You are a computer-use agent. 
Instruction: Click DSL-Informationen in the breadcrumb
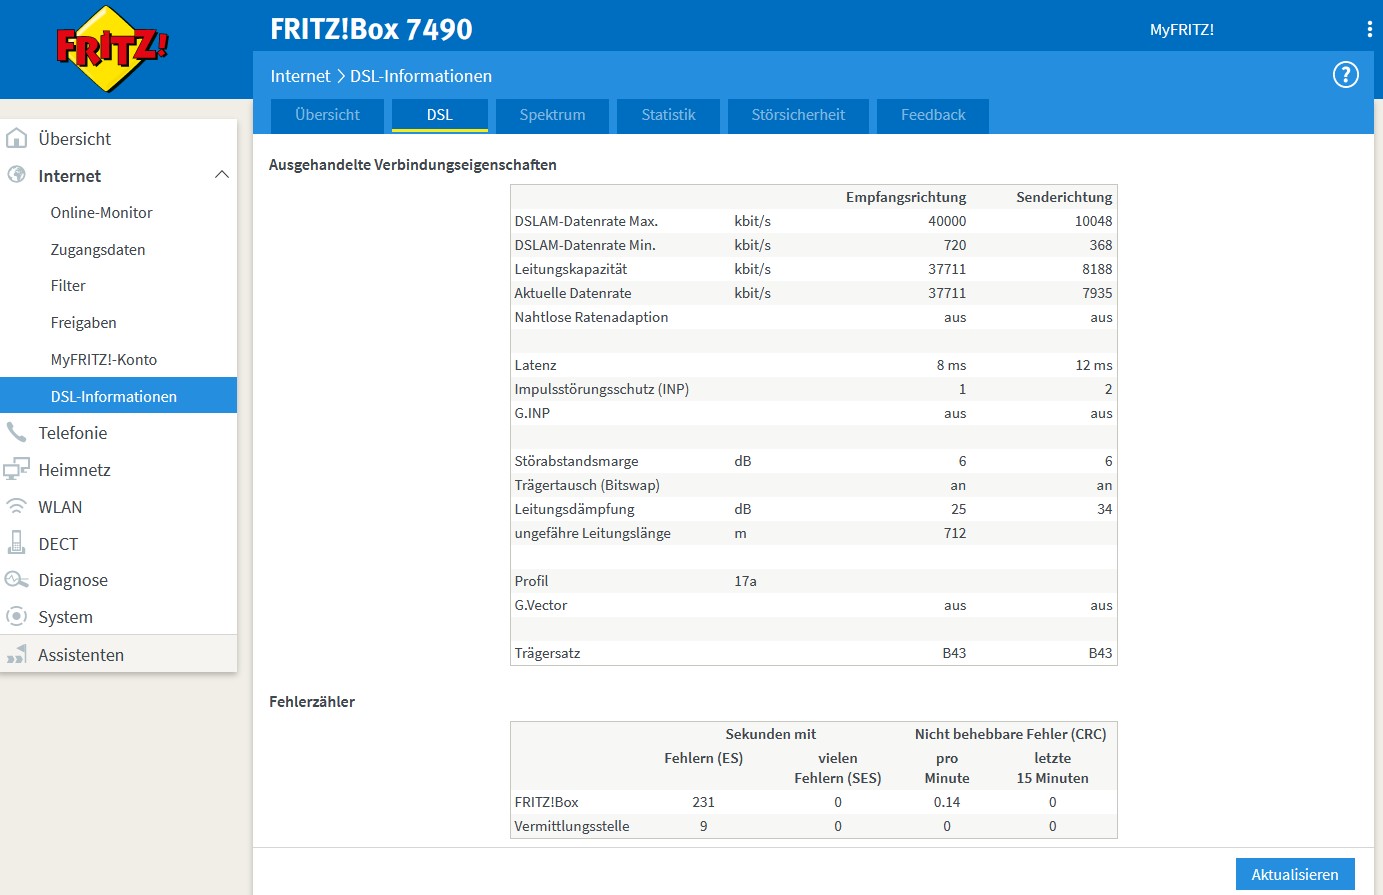pos(421,76)
